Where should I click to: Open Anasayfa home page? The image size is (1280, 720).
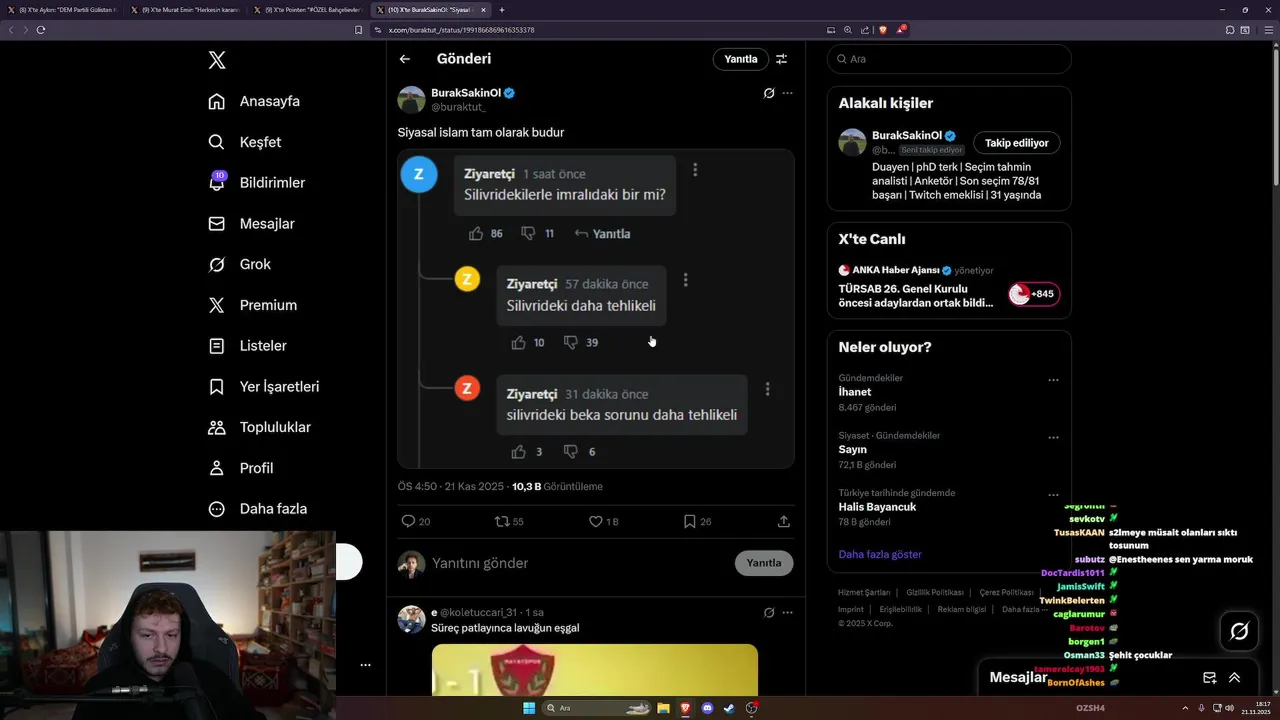(254, 101)
